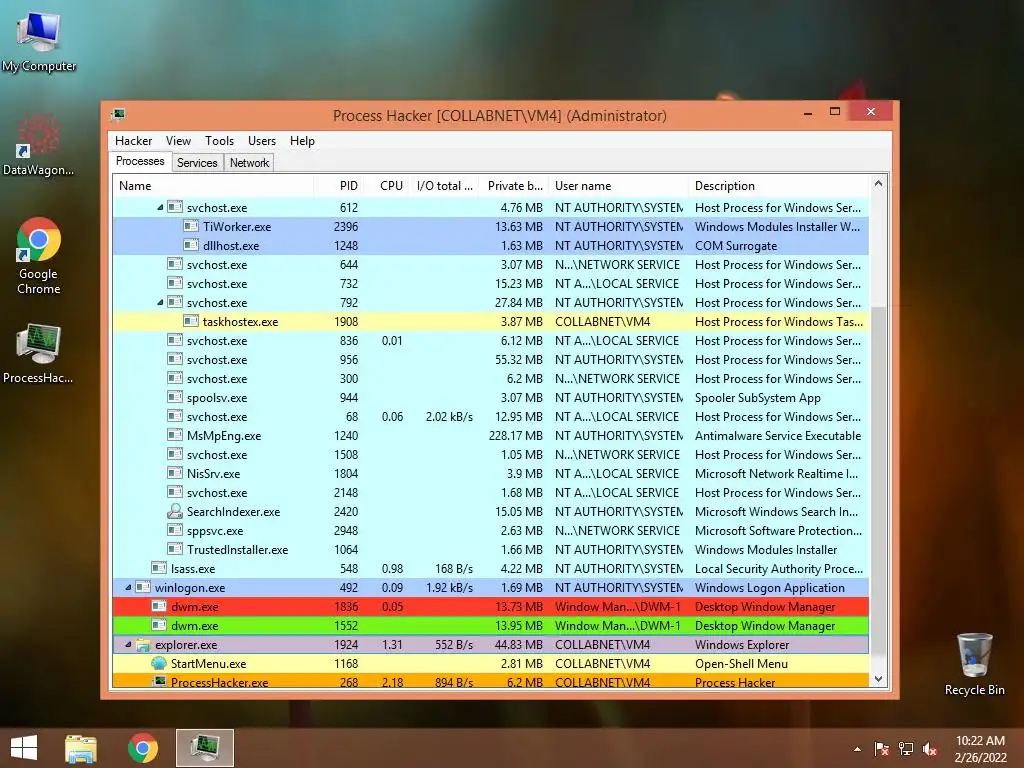This screenshot has width=1024, height=768.
Task: Click MsMpEng.exe 228.17 MB private bytes
Action: point(515,436)
